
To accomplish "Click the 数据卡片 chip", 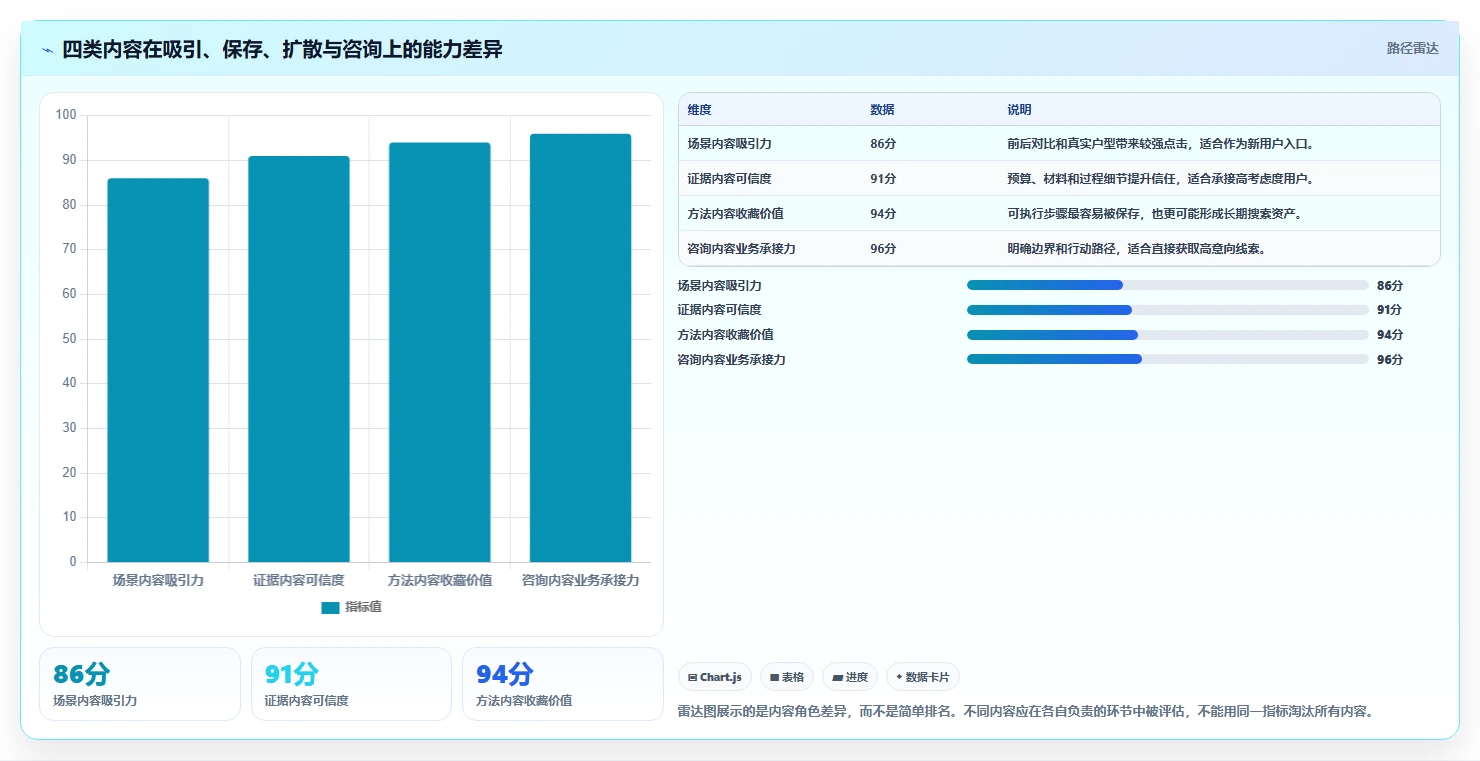I will pyautogui.click(x=922, y=677).
